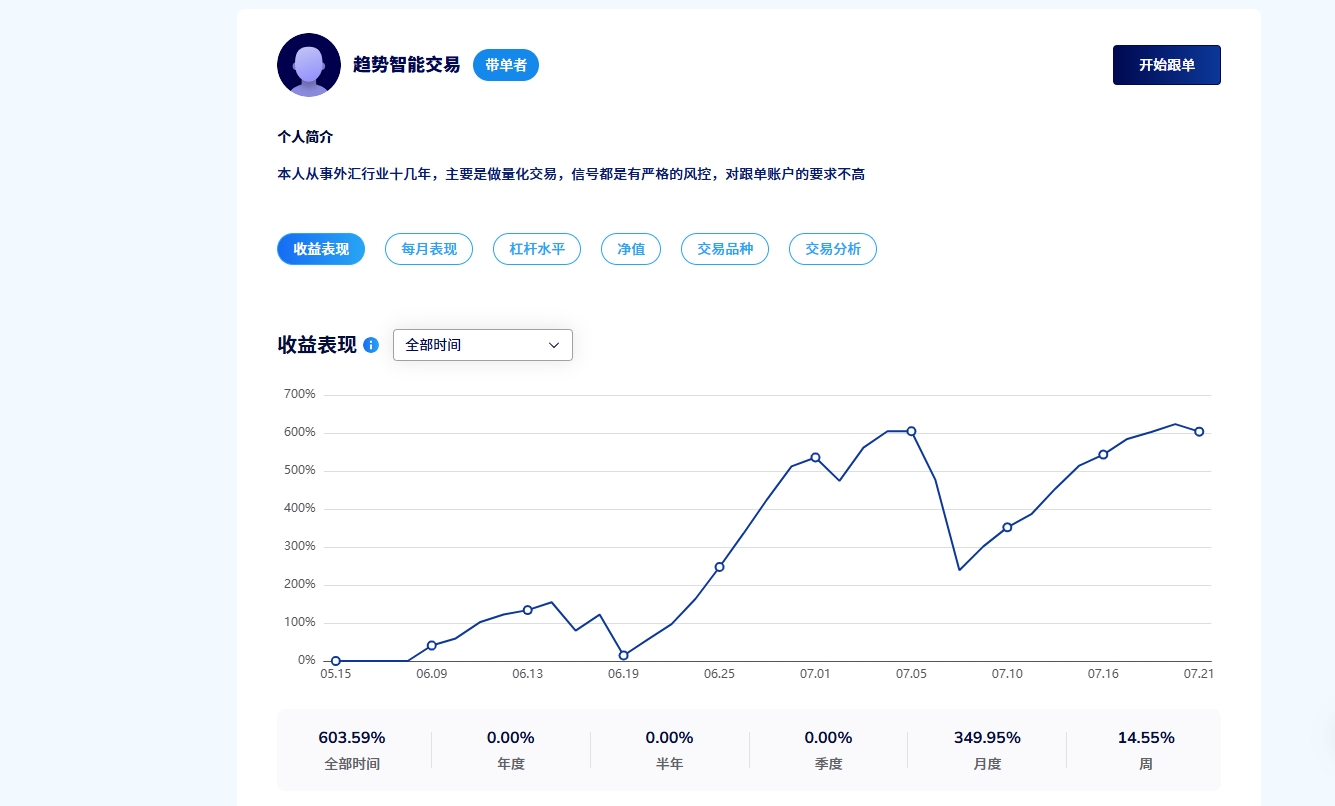Go to the 交易分析 tab
Viewport: 1335px width, 806px height.
point(833,249)
